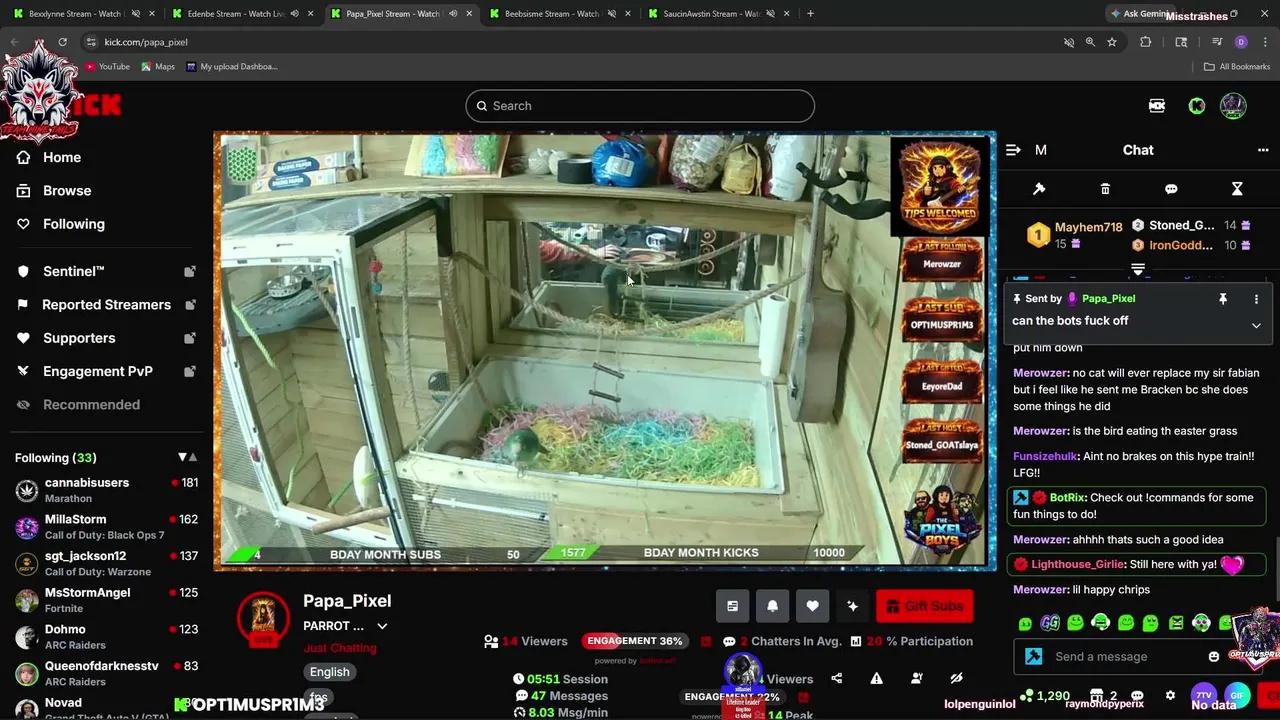Click the English language tag

tap(329, 672)
